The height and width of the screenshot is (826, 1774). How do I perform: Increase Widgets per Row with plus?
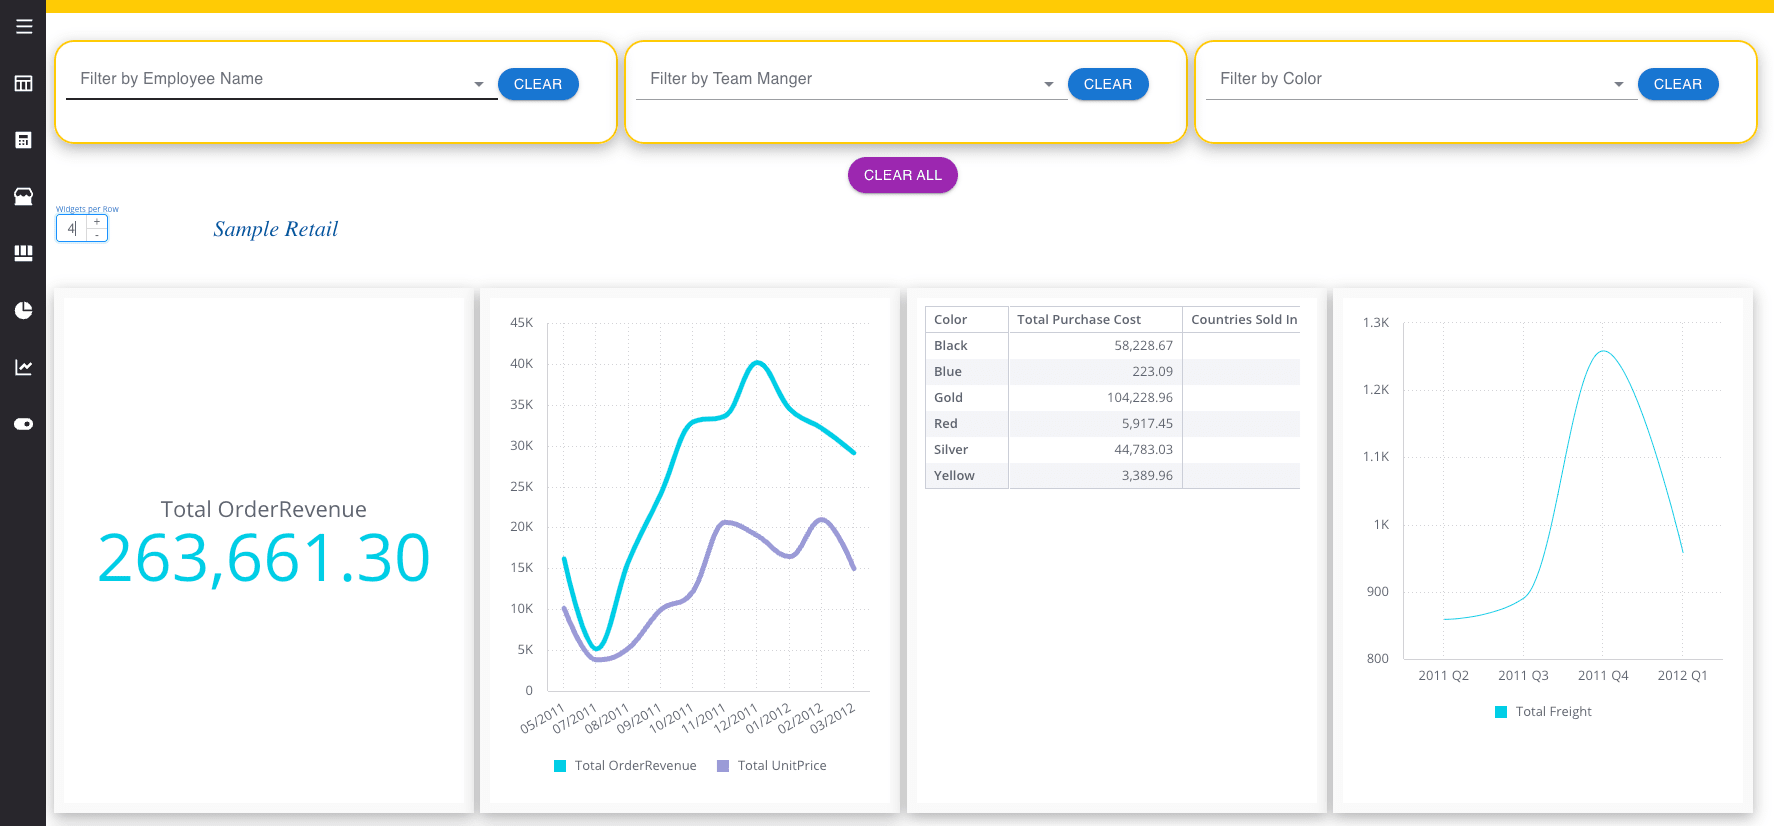tap(97, 222)
